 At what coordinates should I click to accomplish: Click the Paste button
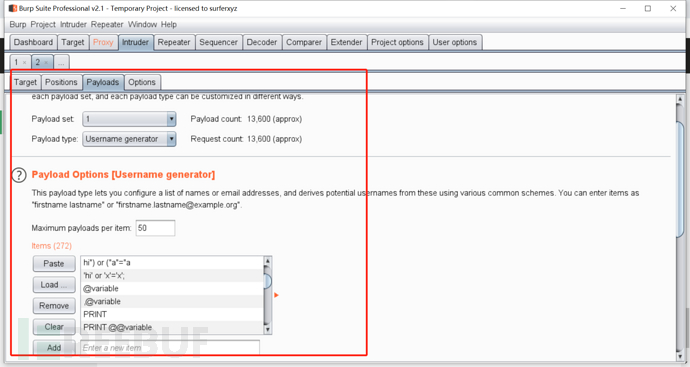[54, 264]
